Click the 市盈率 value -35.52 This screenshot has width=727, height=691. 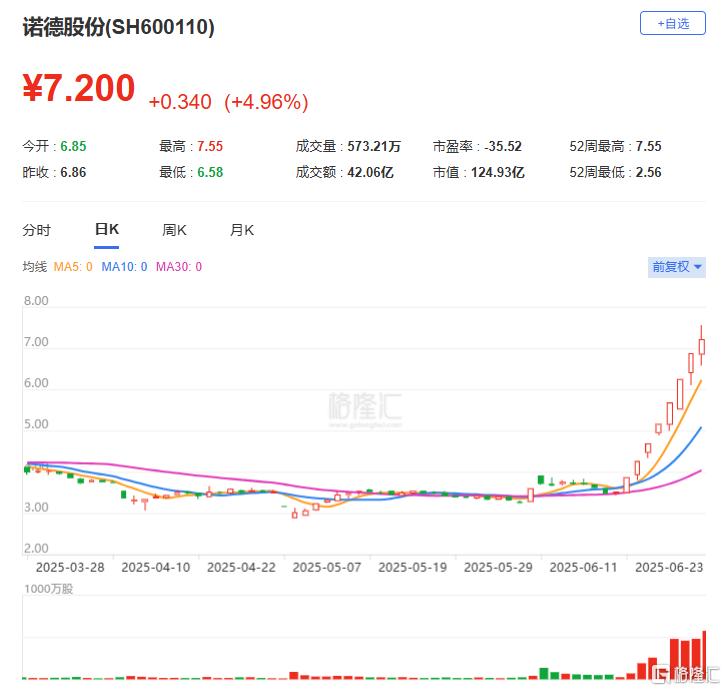coord(503,147)
